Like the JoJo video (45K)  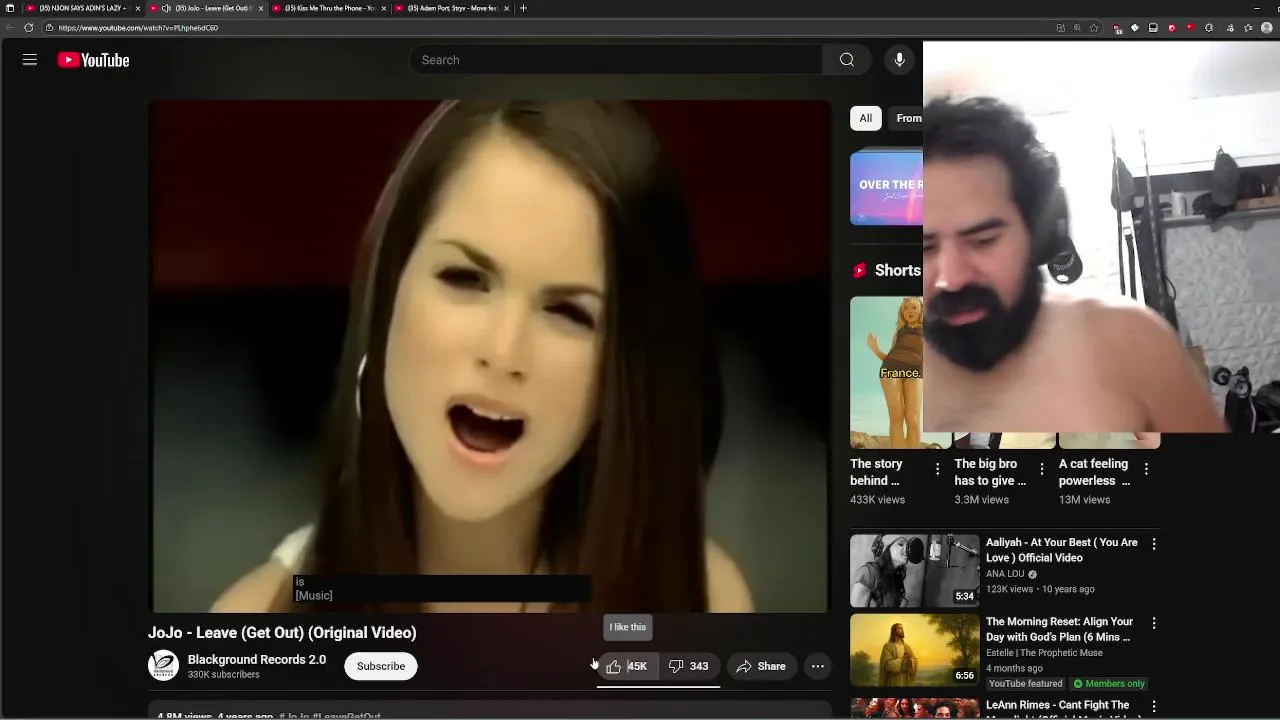pyautogui.click(x=628, y=666)
